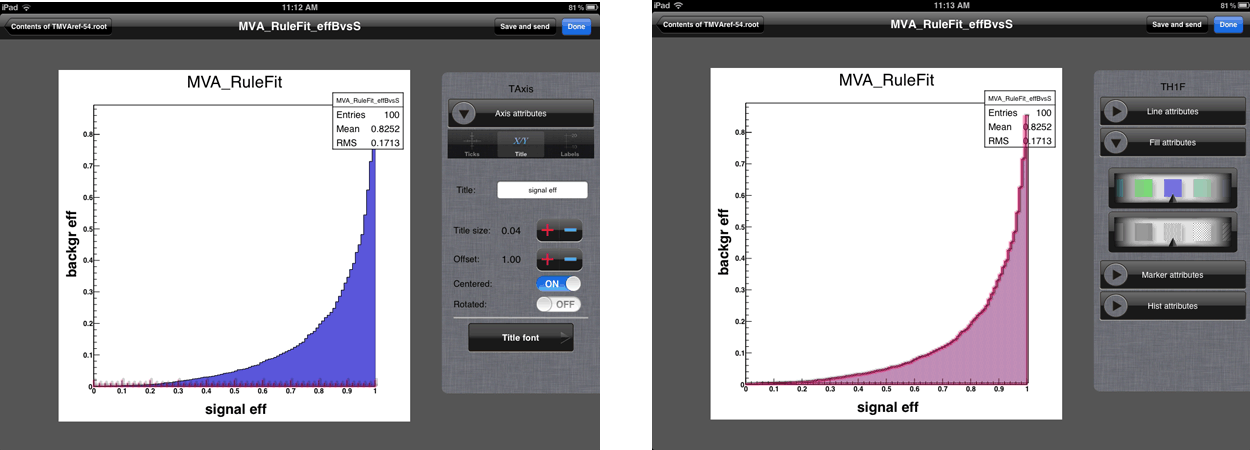Collapse the Axis attributes section
The width and height of the screenshot is (1250, 450).
click(464, 113)
